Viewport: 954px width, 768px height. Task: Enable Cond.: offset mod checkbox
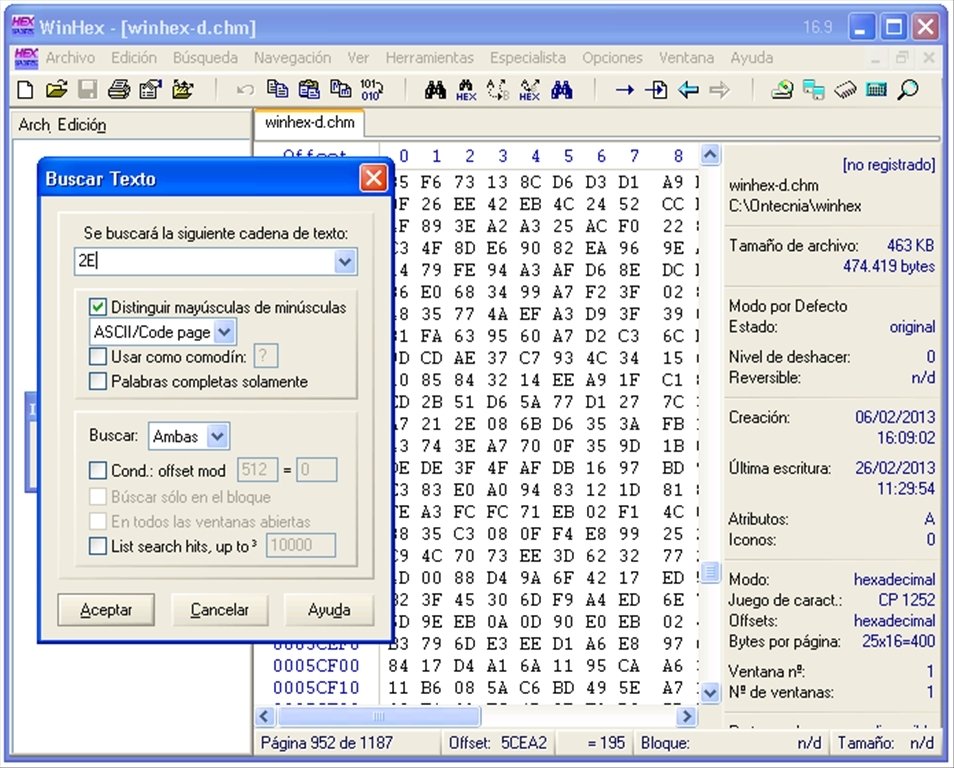coord(98,470)
